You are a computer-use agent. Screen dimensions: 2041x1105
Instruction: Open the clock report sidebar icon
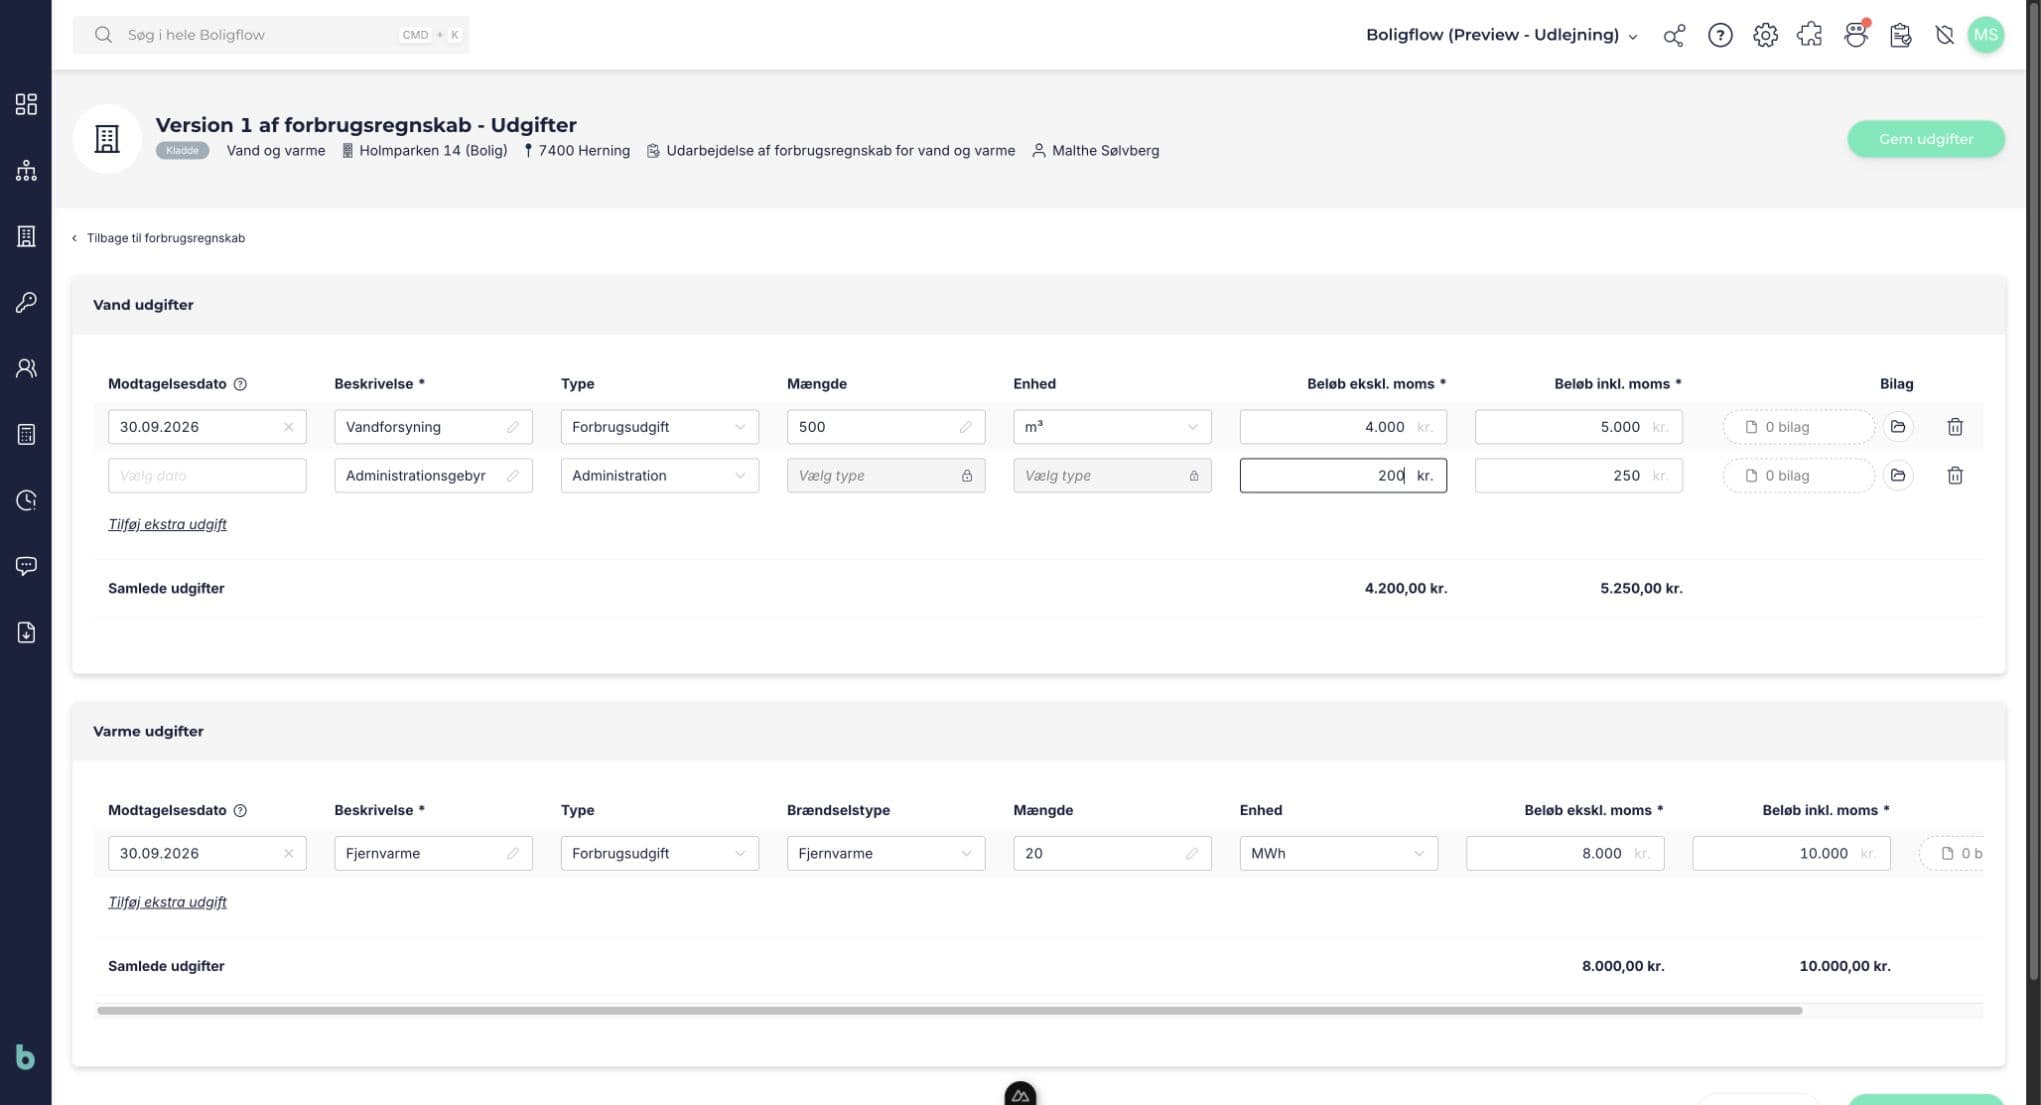(26, 500)
